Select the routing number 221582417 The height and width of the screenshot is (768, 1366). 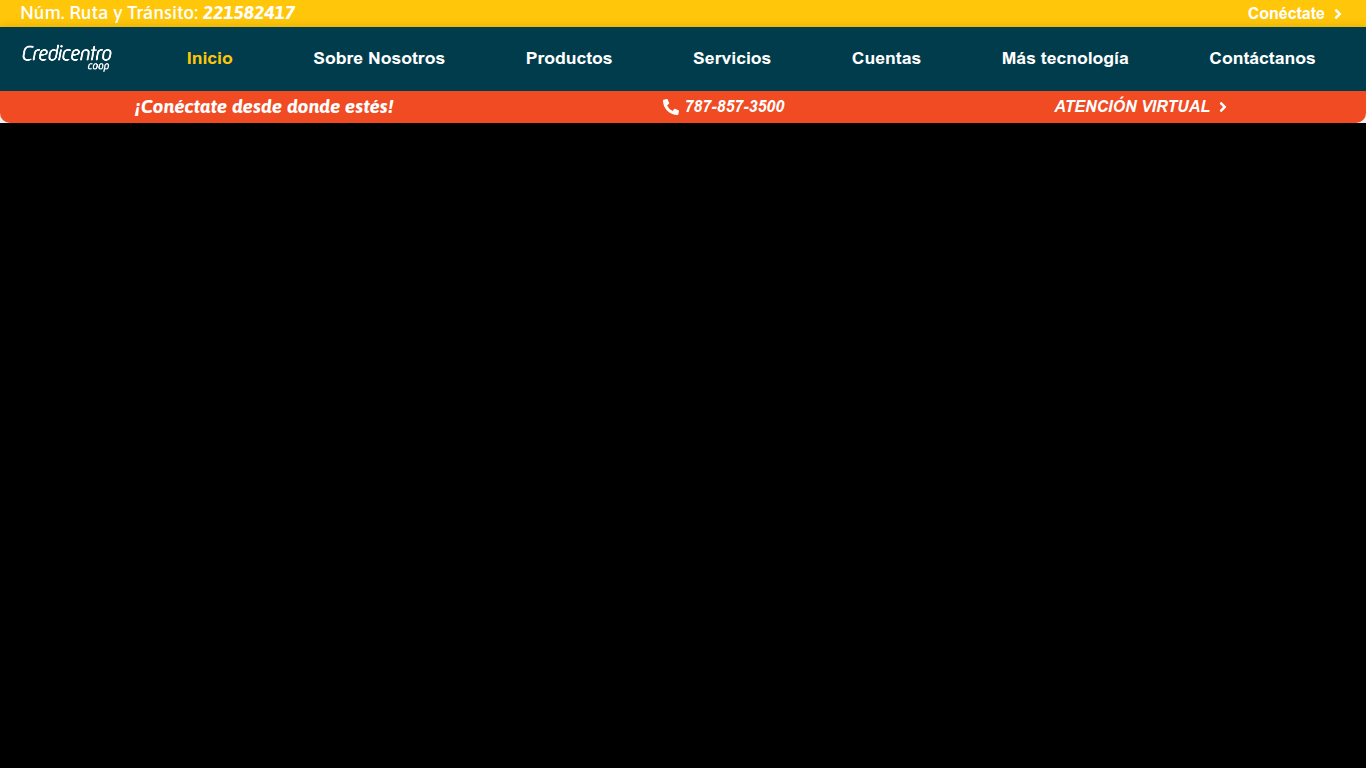(249, 13)
